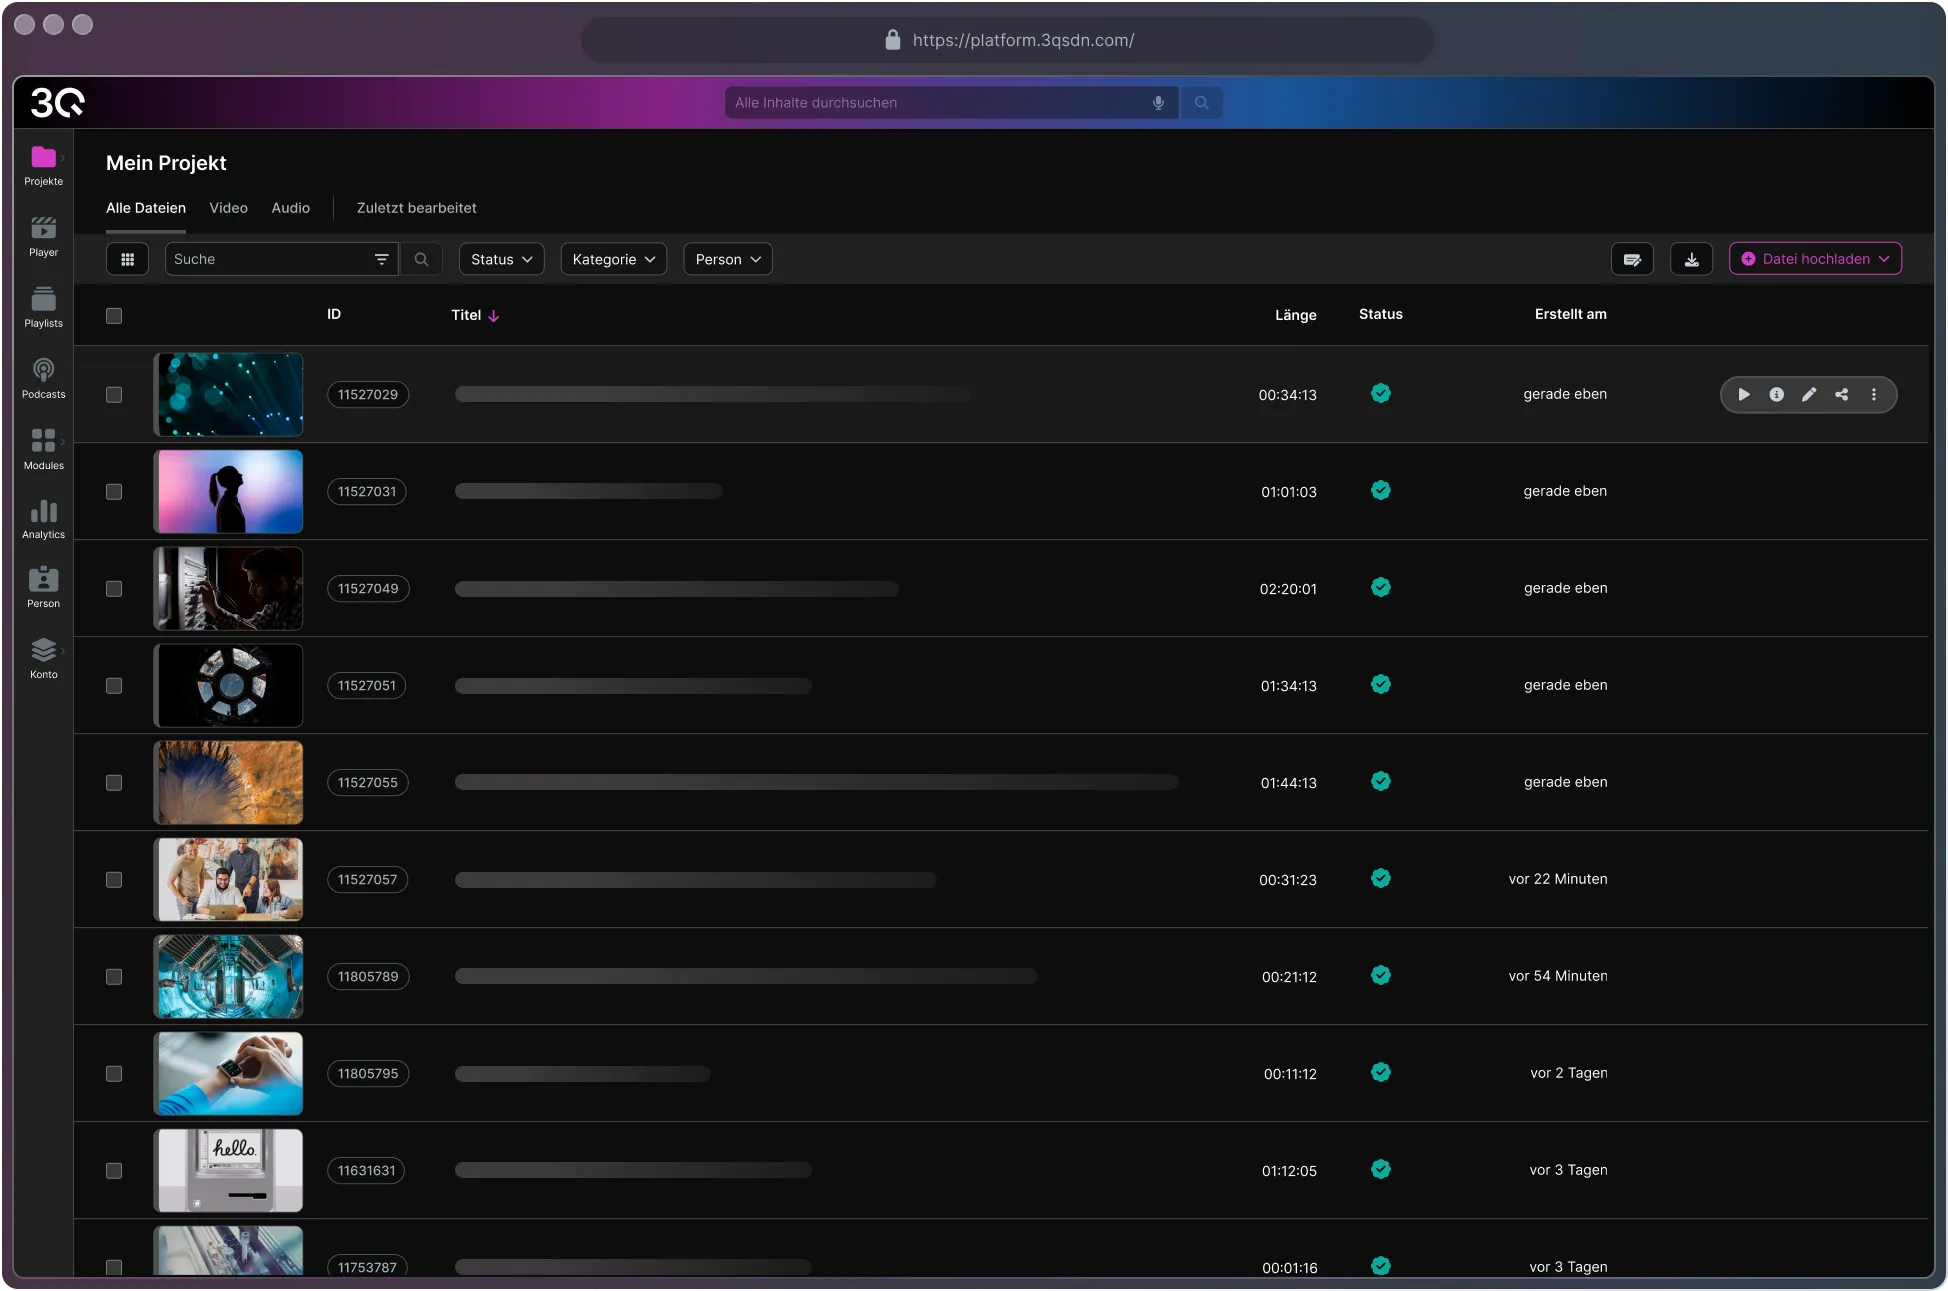The image size is (1948, 1291).
Task: Switch to grid view icon
Action: pyautogui.click(x=127, y=259)
